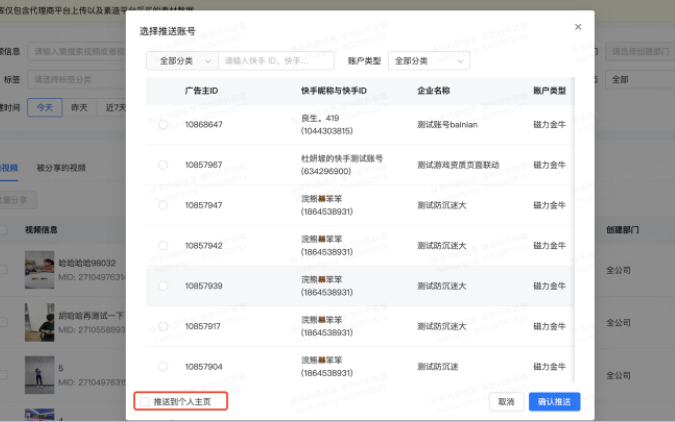
Task: Toggle select-all checkbox beside 视频信息 header
Action: (x=3, y=230)
